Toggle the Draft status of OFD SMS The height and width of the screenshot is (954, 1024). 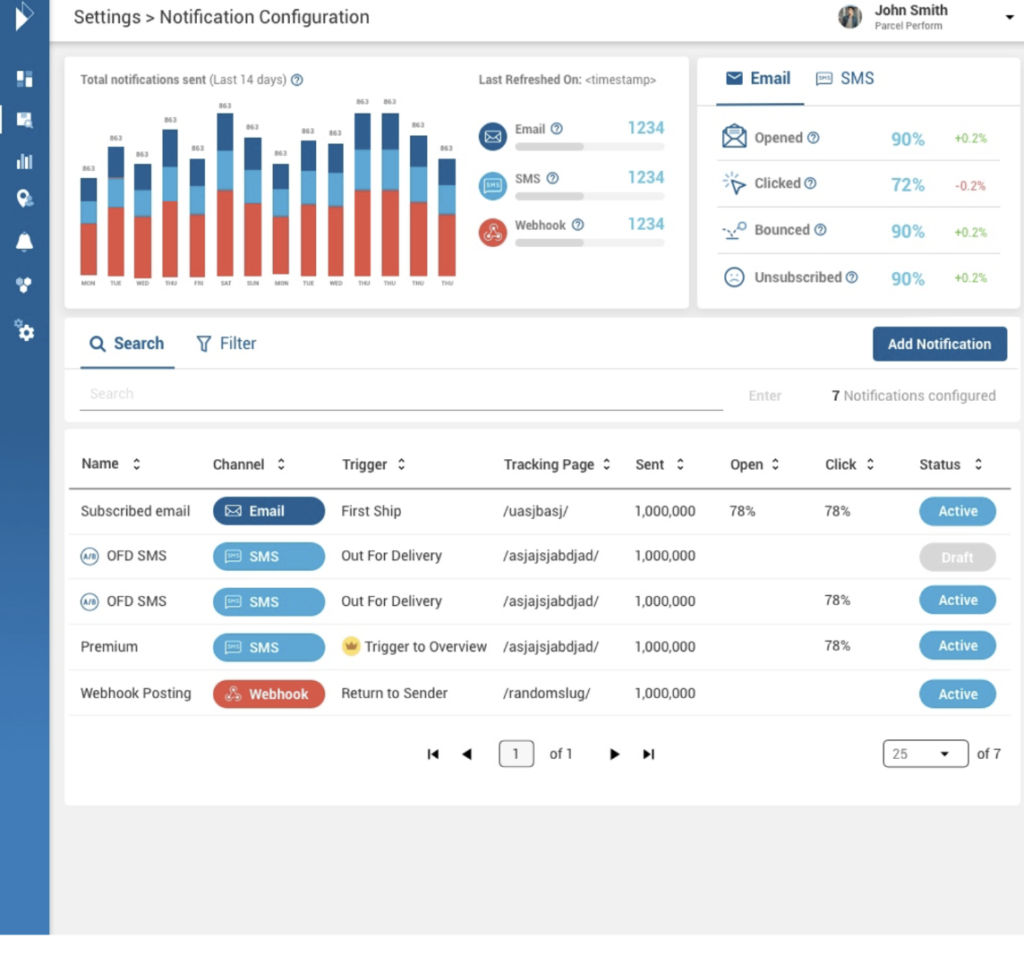pos(957,557)
